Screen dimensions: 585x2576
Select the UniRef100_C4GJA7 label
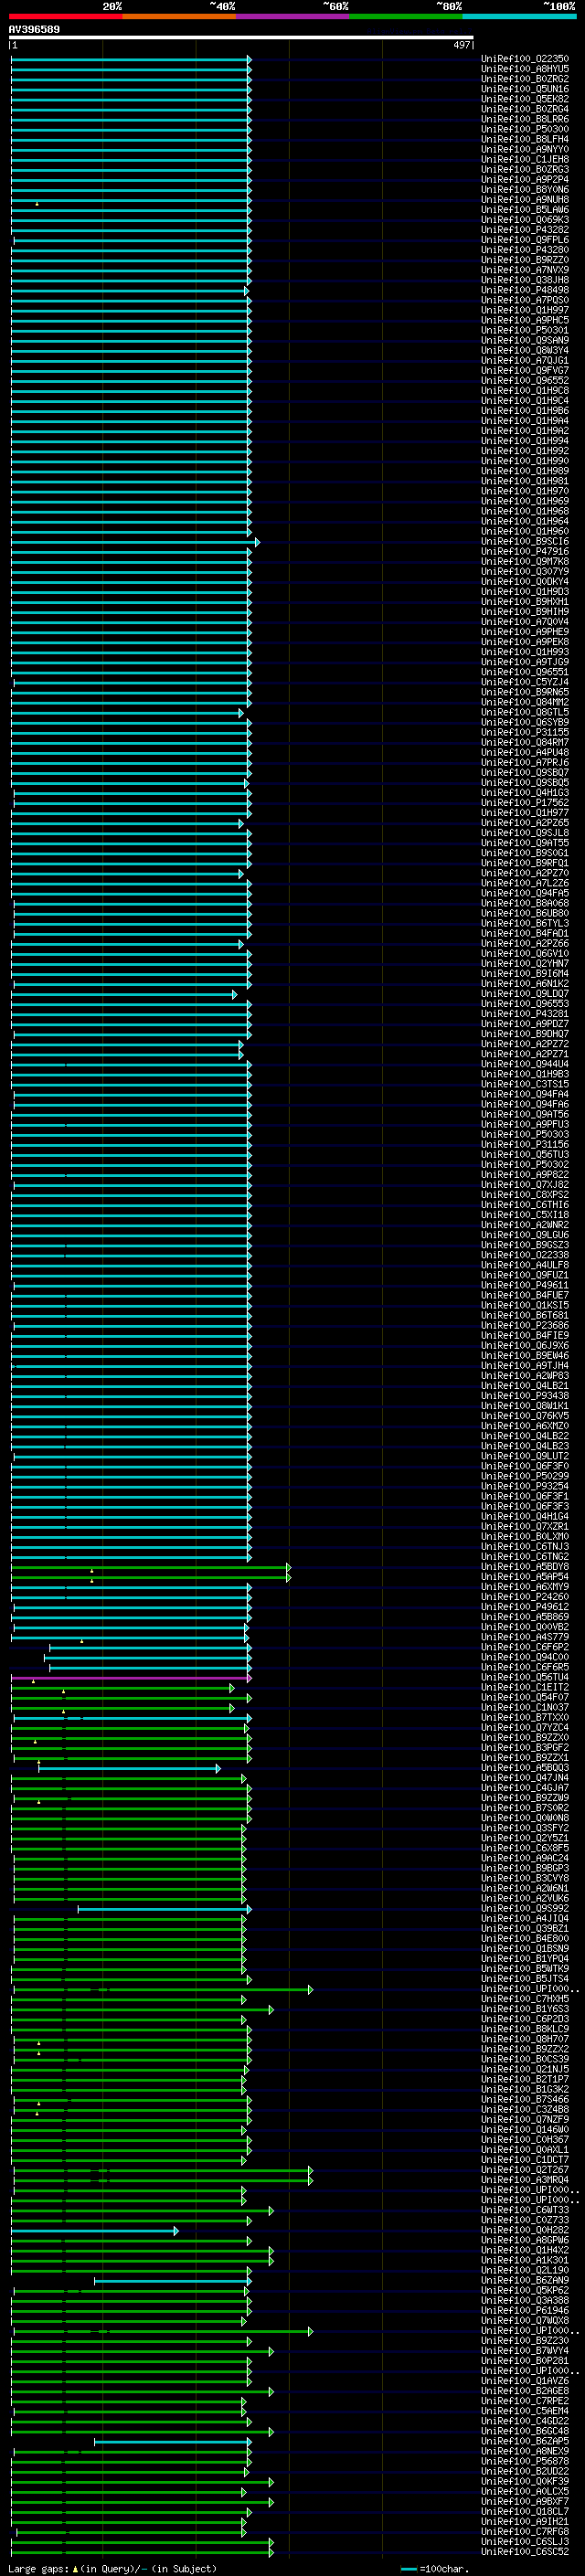point(525,1788)
